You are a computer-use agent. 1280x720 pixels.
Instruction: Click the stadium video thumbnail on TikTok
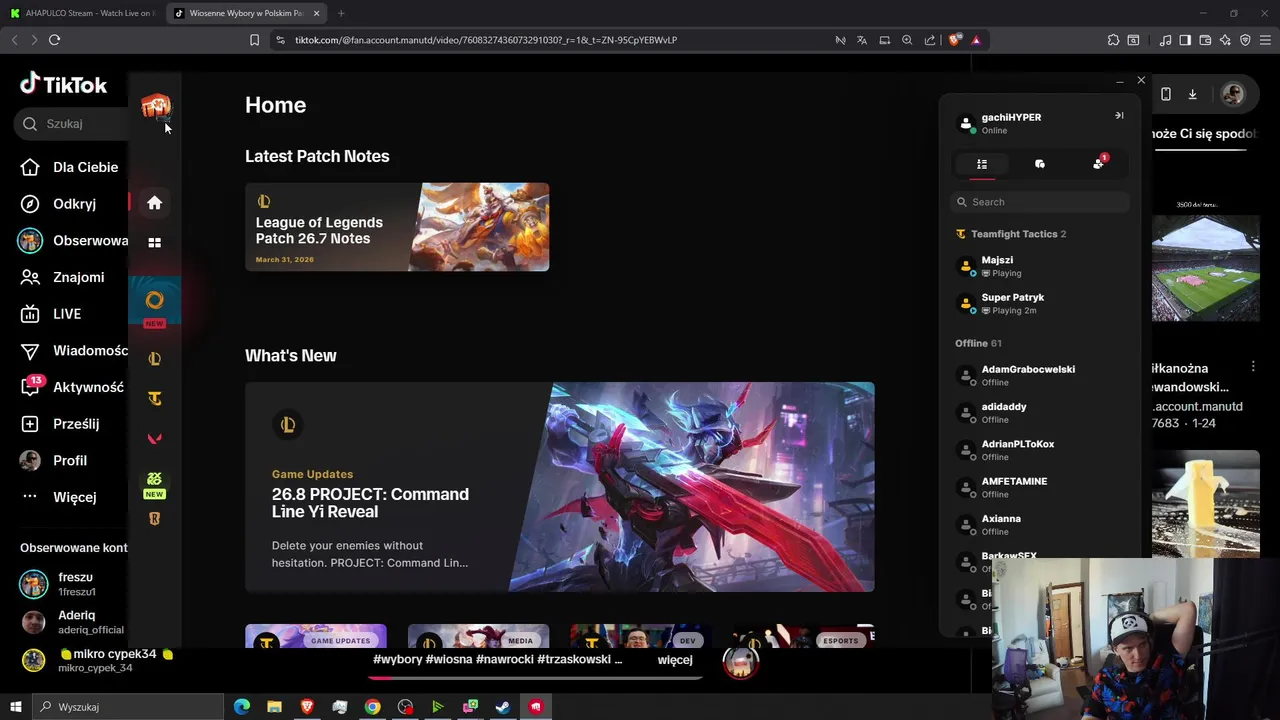click(1206, 267)
